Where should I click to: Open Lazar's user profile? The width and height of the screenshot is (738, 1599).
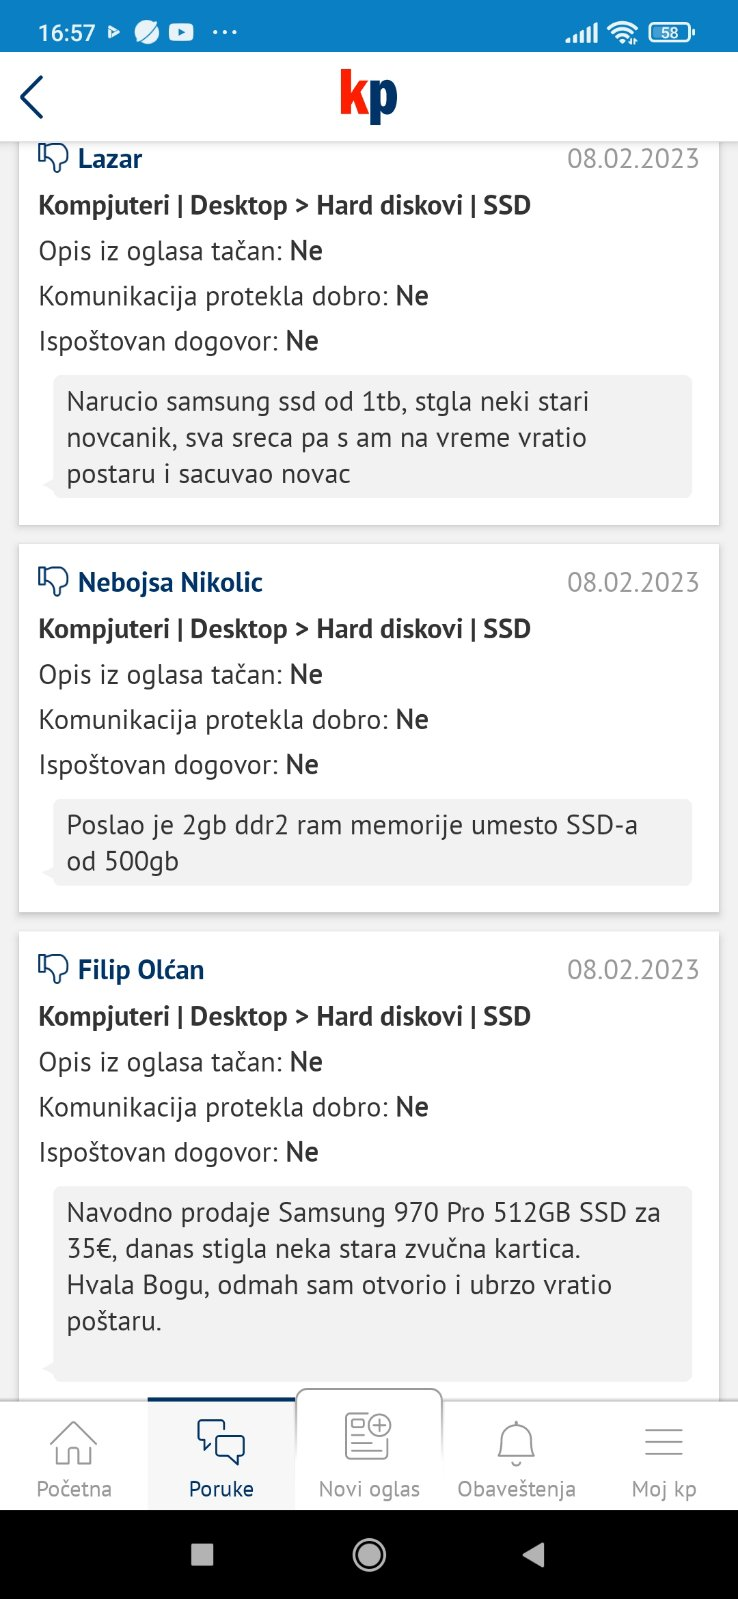(x=110, y=159)
